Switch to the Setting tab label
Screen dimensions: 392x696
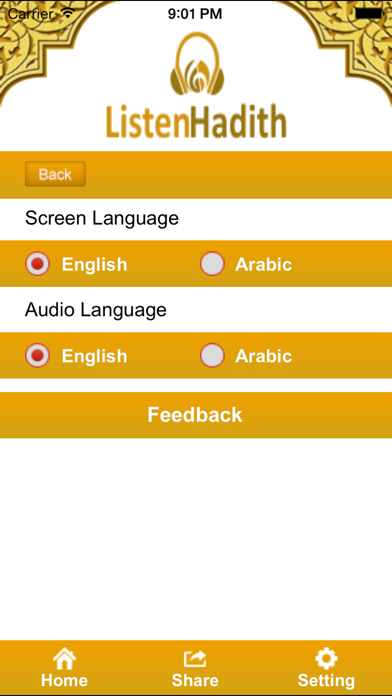(326, 681)
